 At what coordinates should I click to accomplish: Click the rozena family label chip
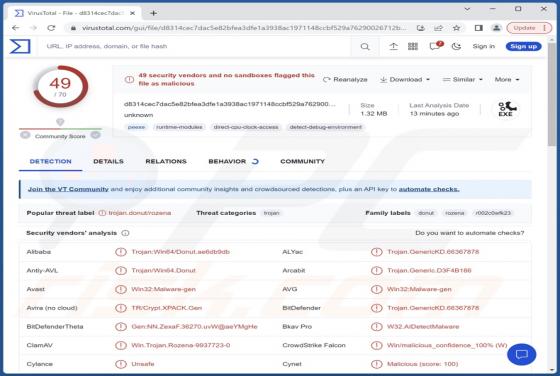click(x=455, y=213)
